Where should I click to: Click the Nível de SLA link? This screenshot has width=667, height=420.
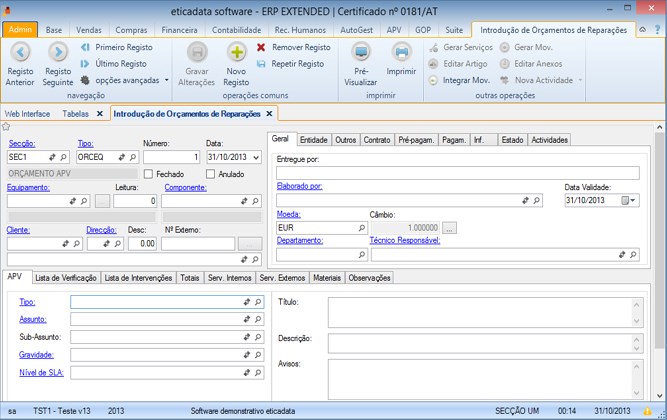40,372
